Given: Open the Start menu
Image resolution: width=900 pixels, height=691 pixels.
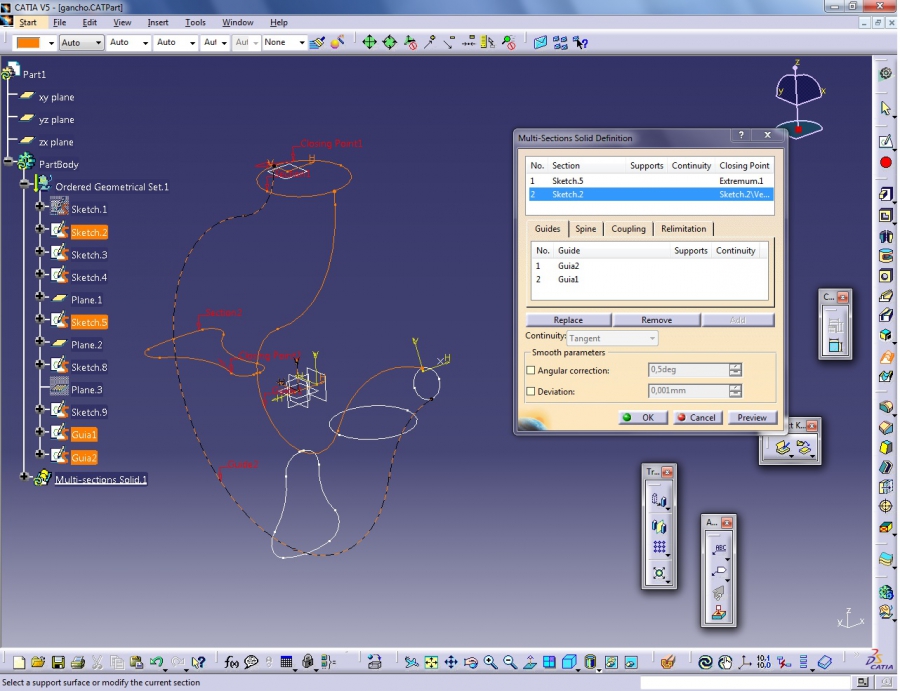Looking at the screenshot, I should pos(28,22).
